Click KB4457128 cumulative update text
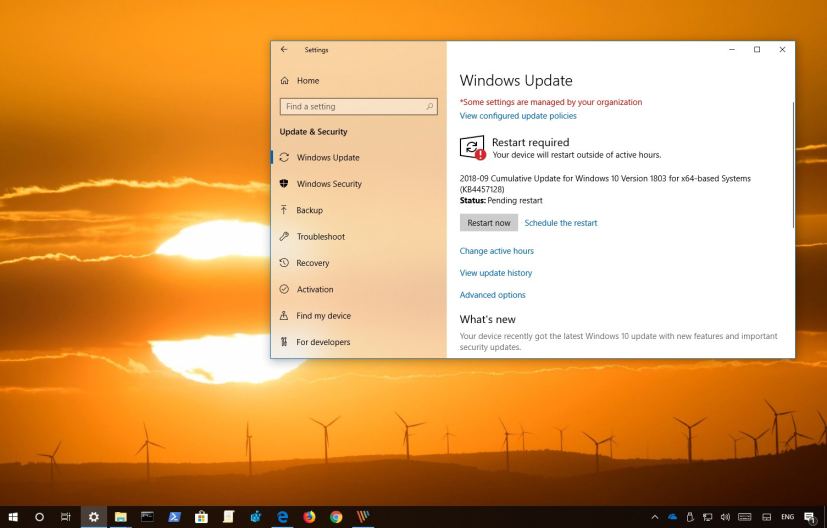 tap(605, 184)
